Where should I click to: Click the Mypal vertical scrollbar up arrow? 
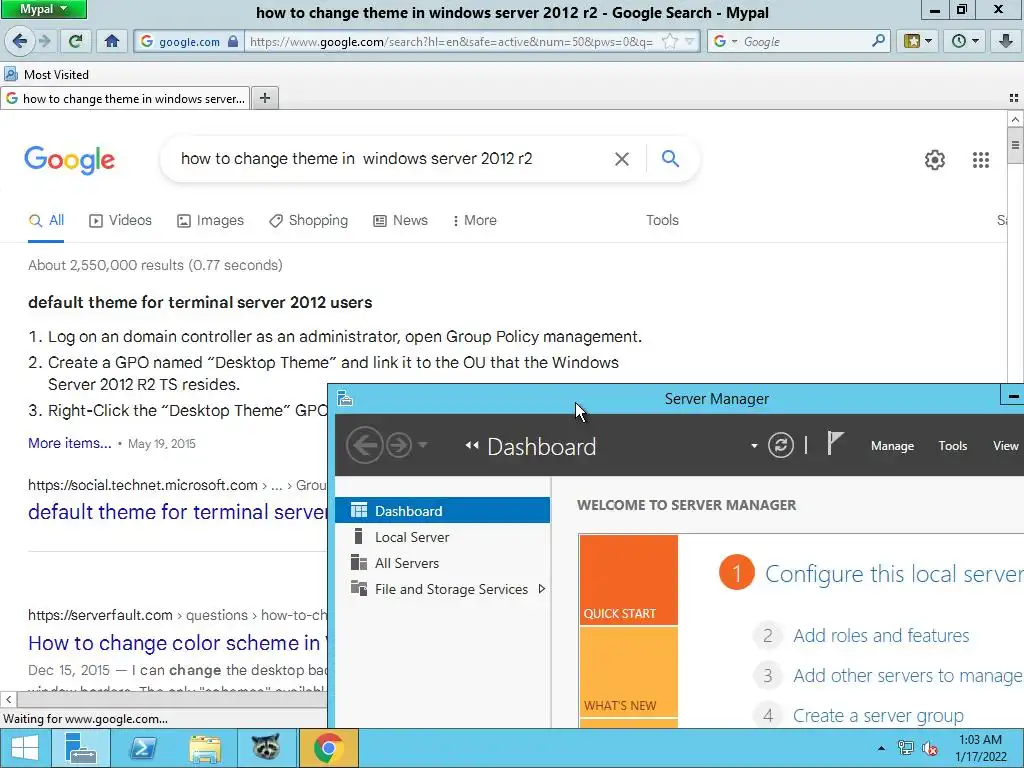click(1015, 120)
